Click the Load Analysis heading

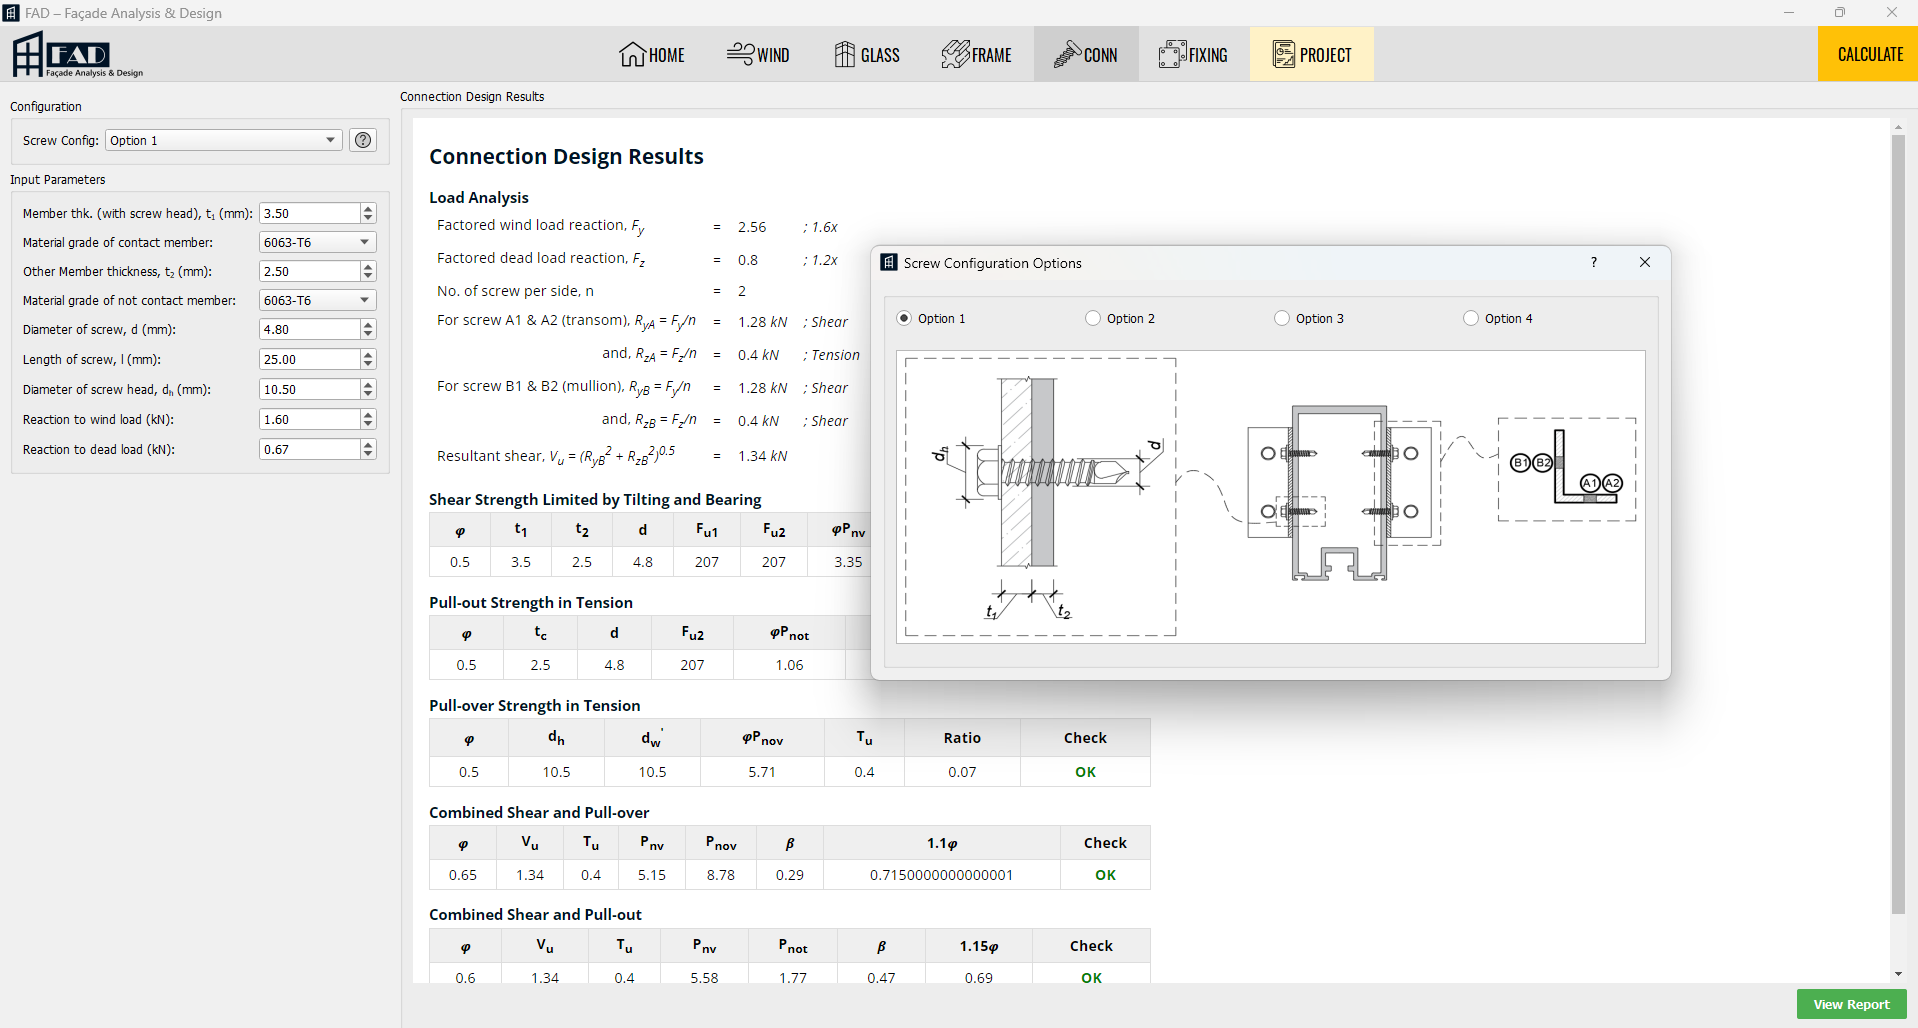[479, 197]
